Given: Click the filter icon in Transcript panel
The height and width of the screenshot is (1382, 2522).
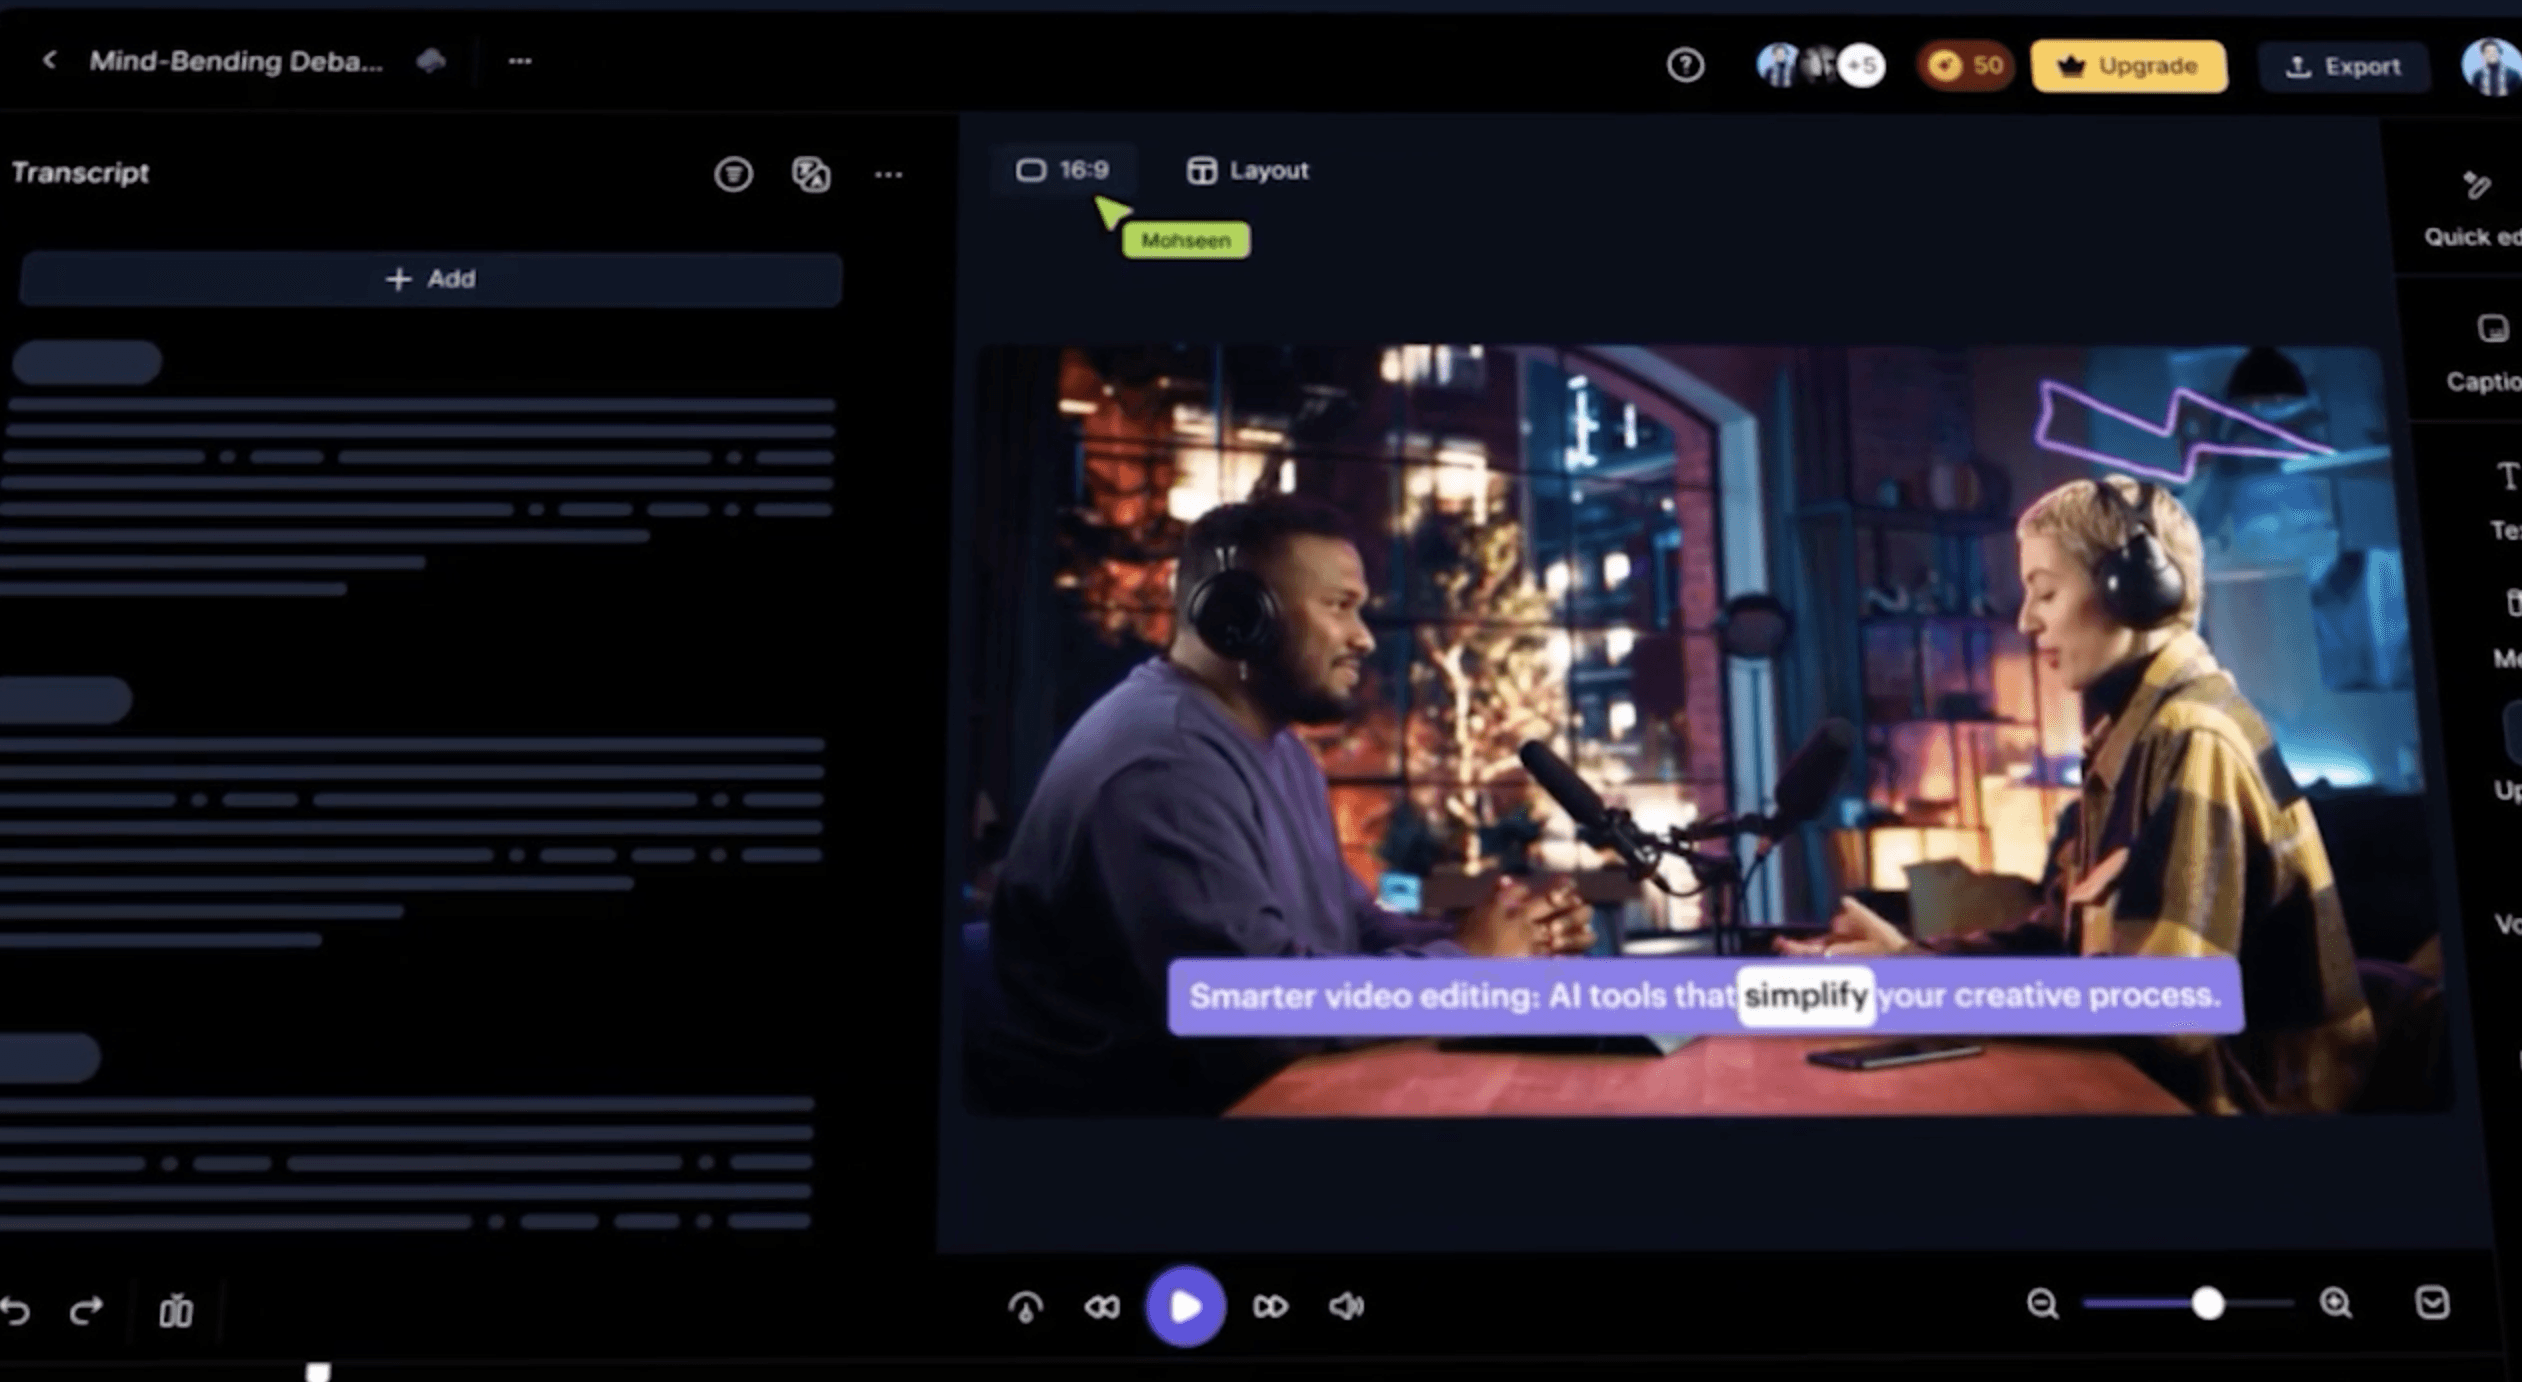Looking at the screenshot, I should (x=733, y=174).
